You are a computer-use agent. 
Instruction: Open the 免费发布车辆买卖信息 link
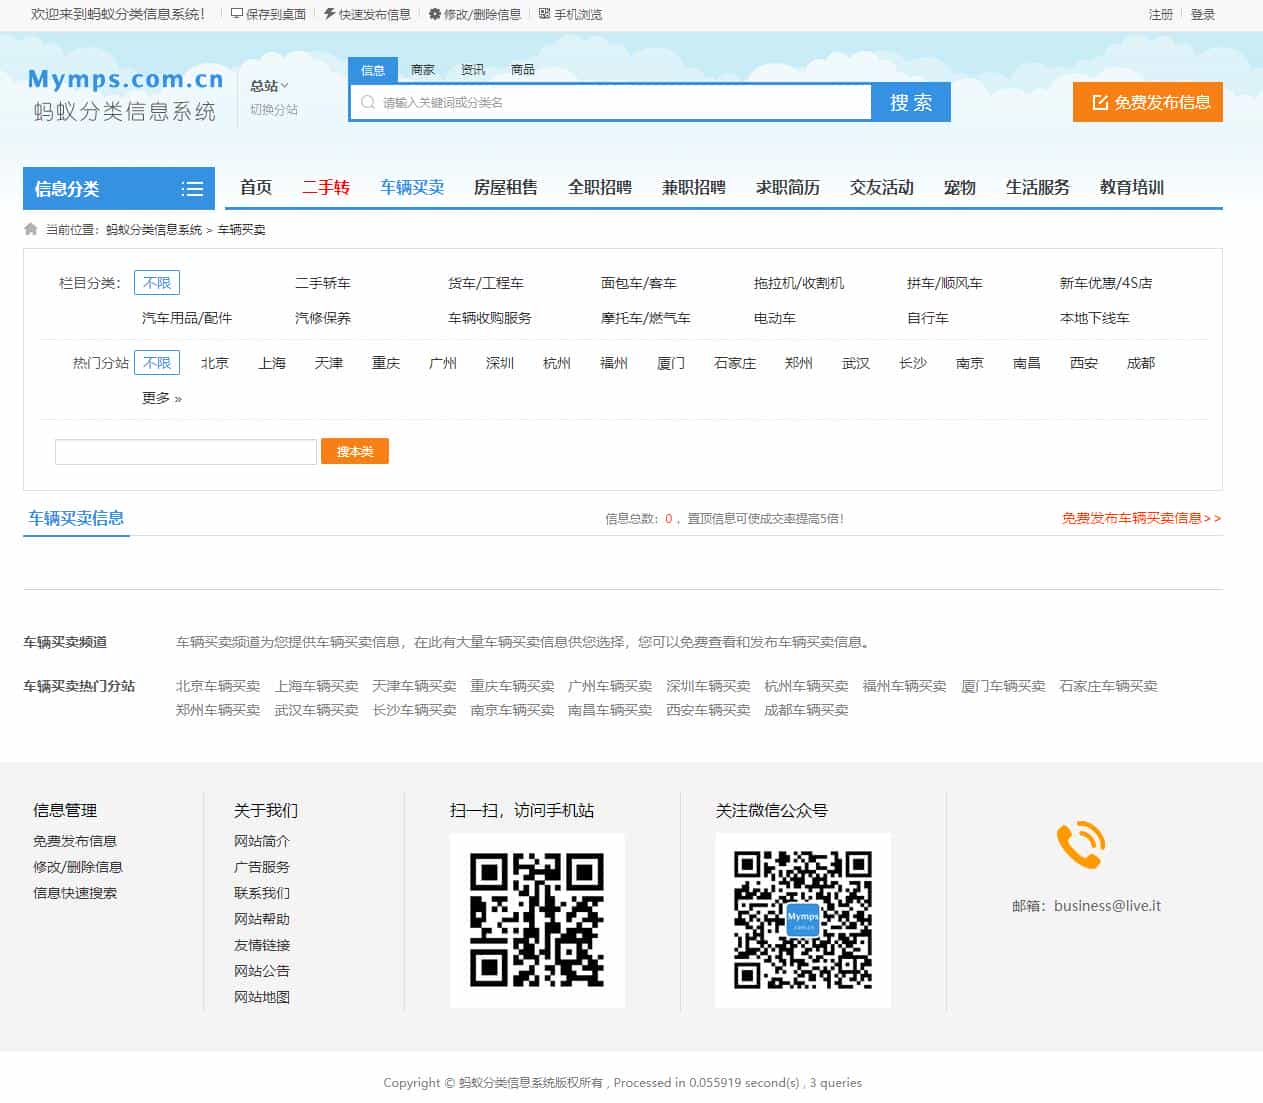pos(1134,518)
